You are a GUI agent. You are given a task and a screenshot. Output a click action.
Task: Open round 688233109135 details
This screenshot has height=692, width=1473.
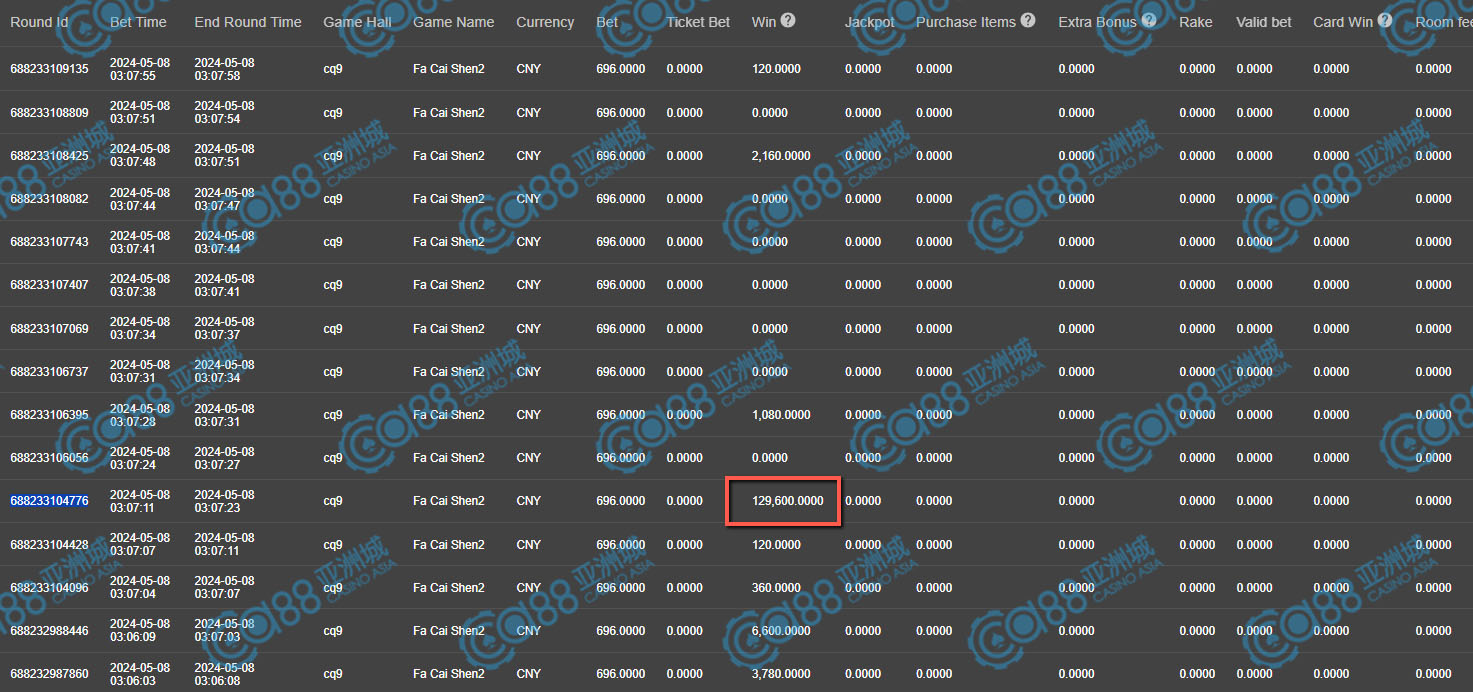tap(49, 69)
